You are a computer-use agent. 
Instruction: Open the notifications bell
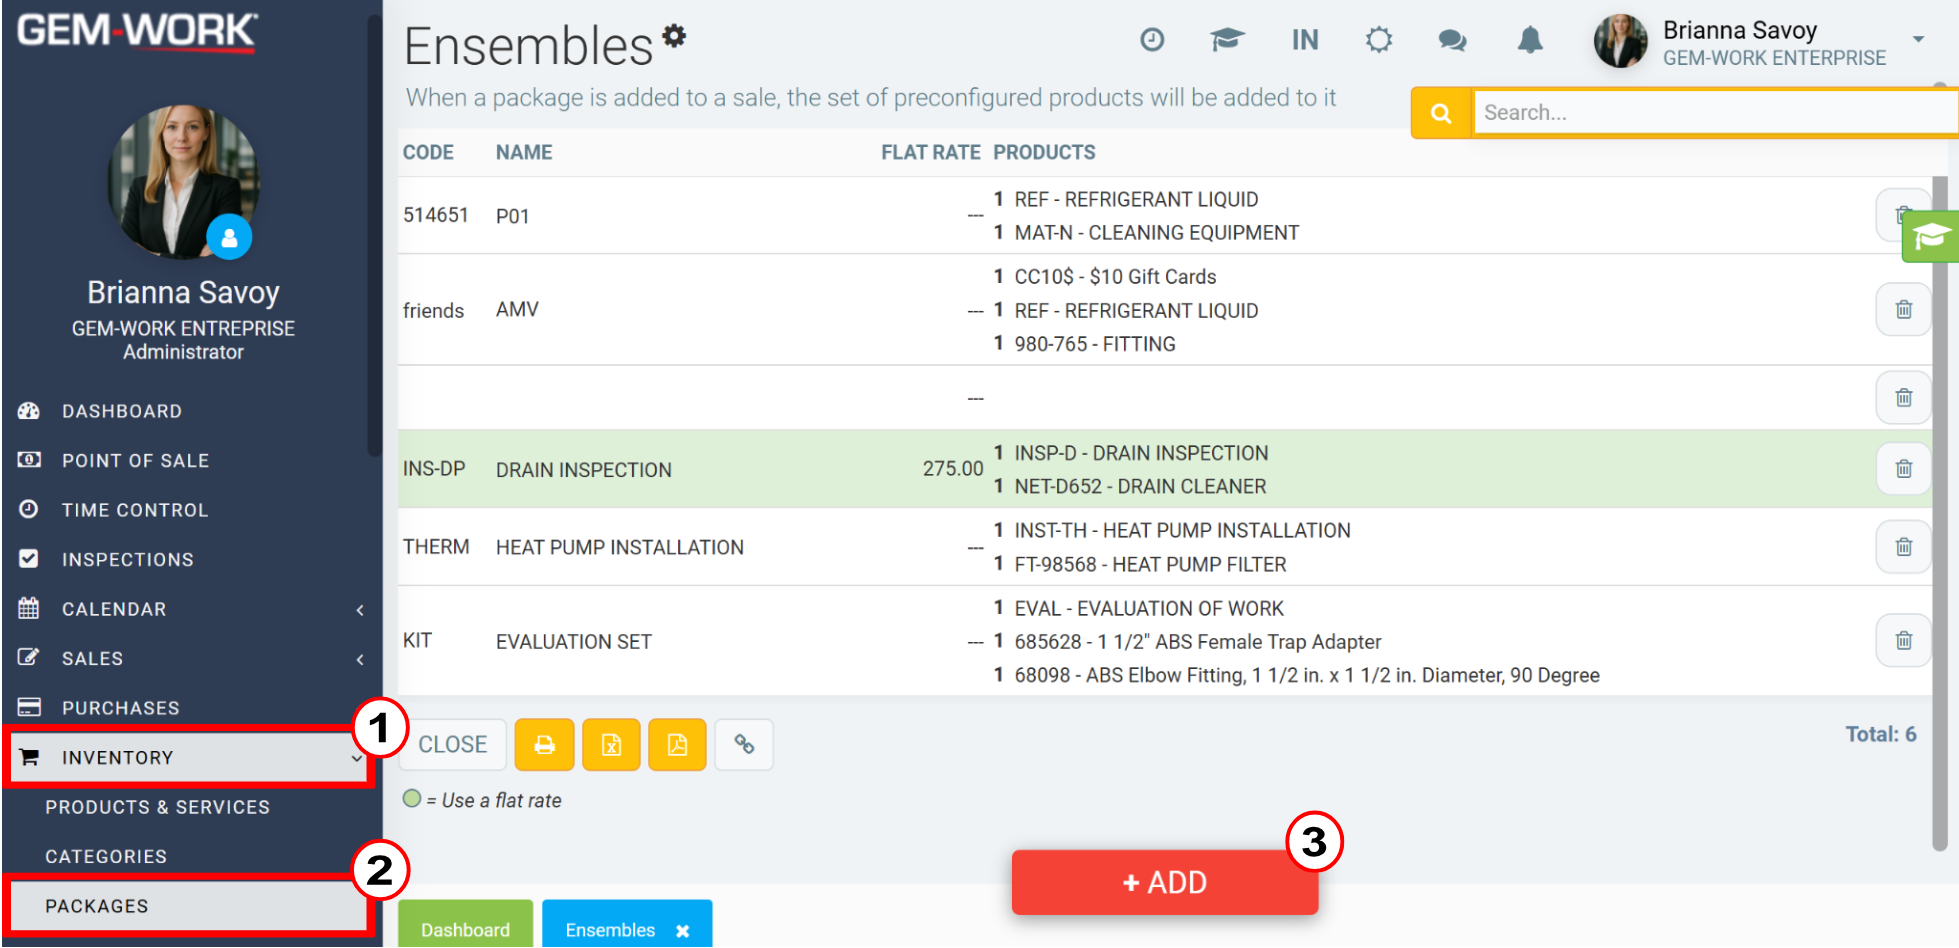pos(1530,40)
